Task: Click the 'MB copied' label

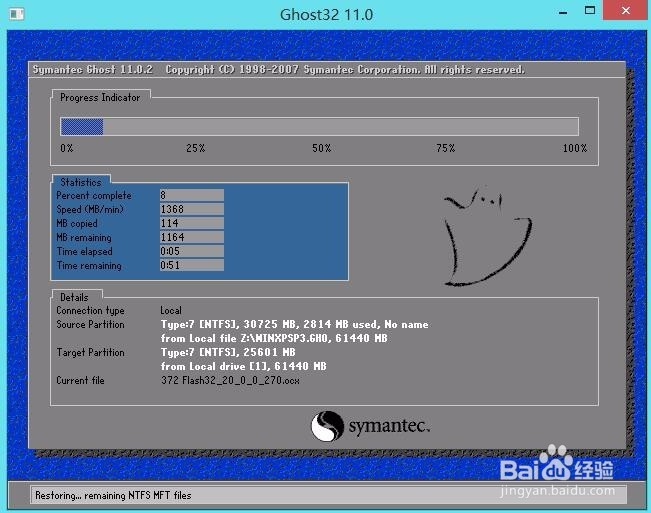Action: pyautogui.click(x=77, y=223)
